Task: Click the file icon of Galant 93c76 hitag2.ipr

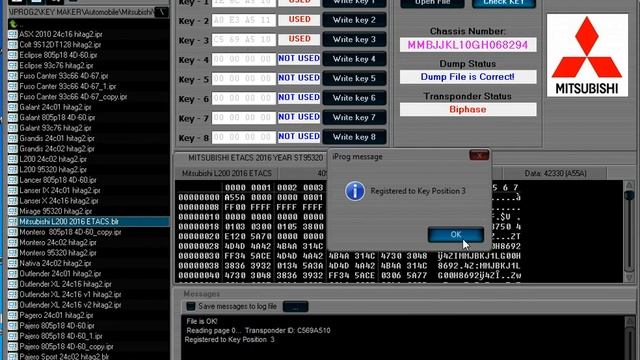Action: (x=13, y=128)
